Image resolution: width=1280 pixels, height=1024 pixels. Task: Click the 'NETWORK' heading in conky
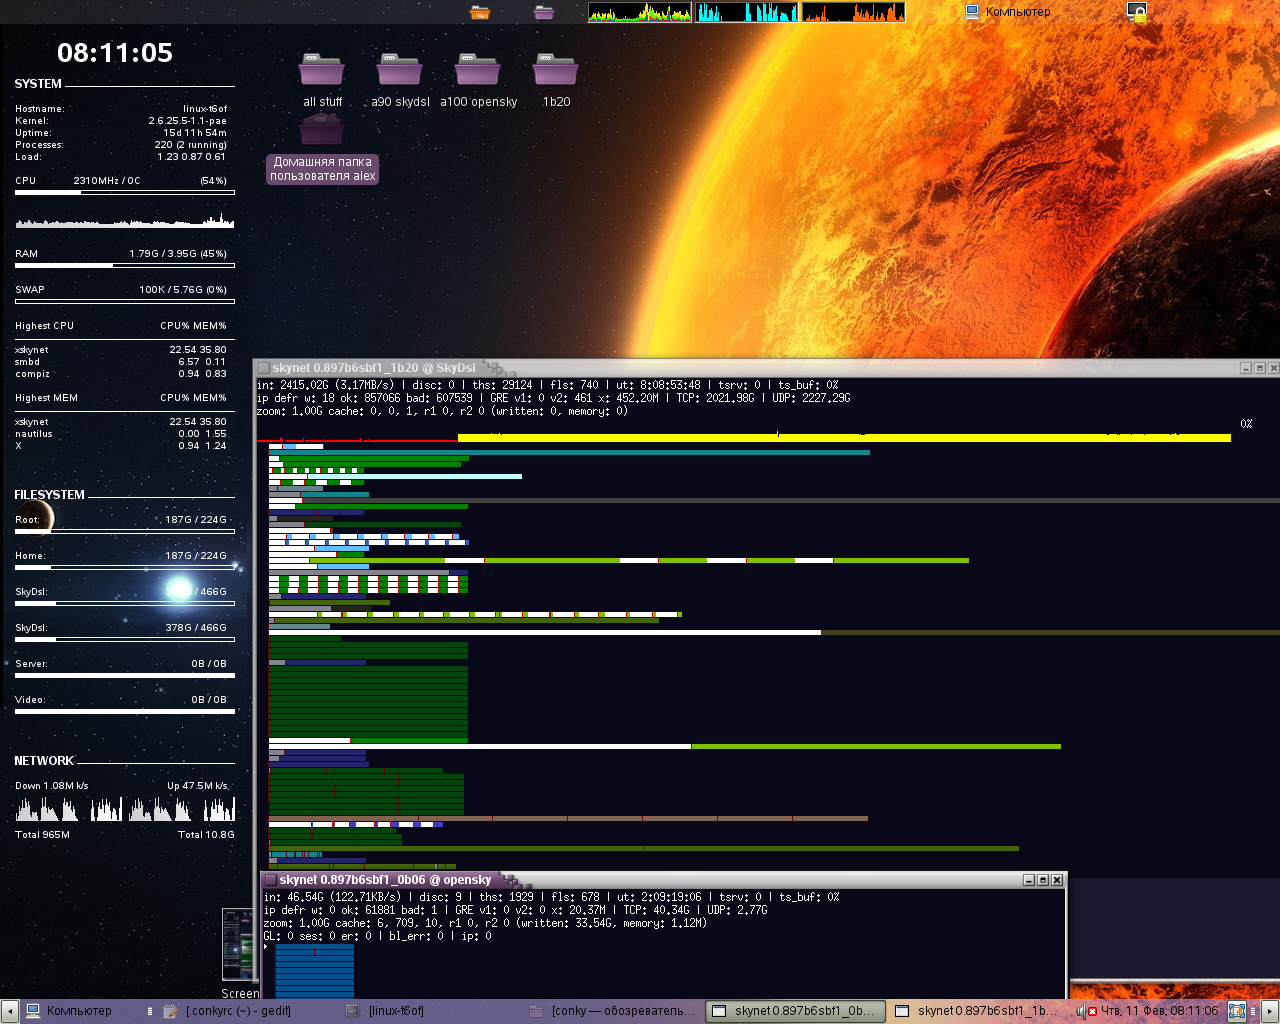44,761
